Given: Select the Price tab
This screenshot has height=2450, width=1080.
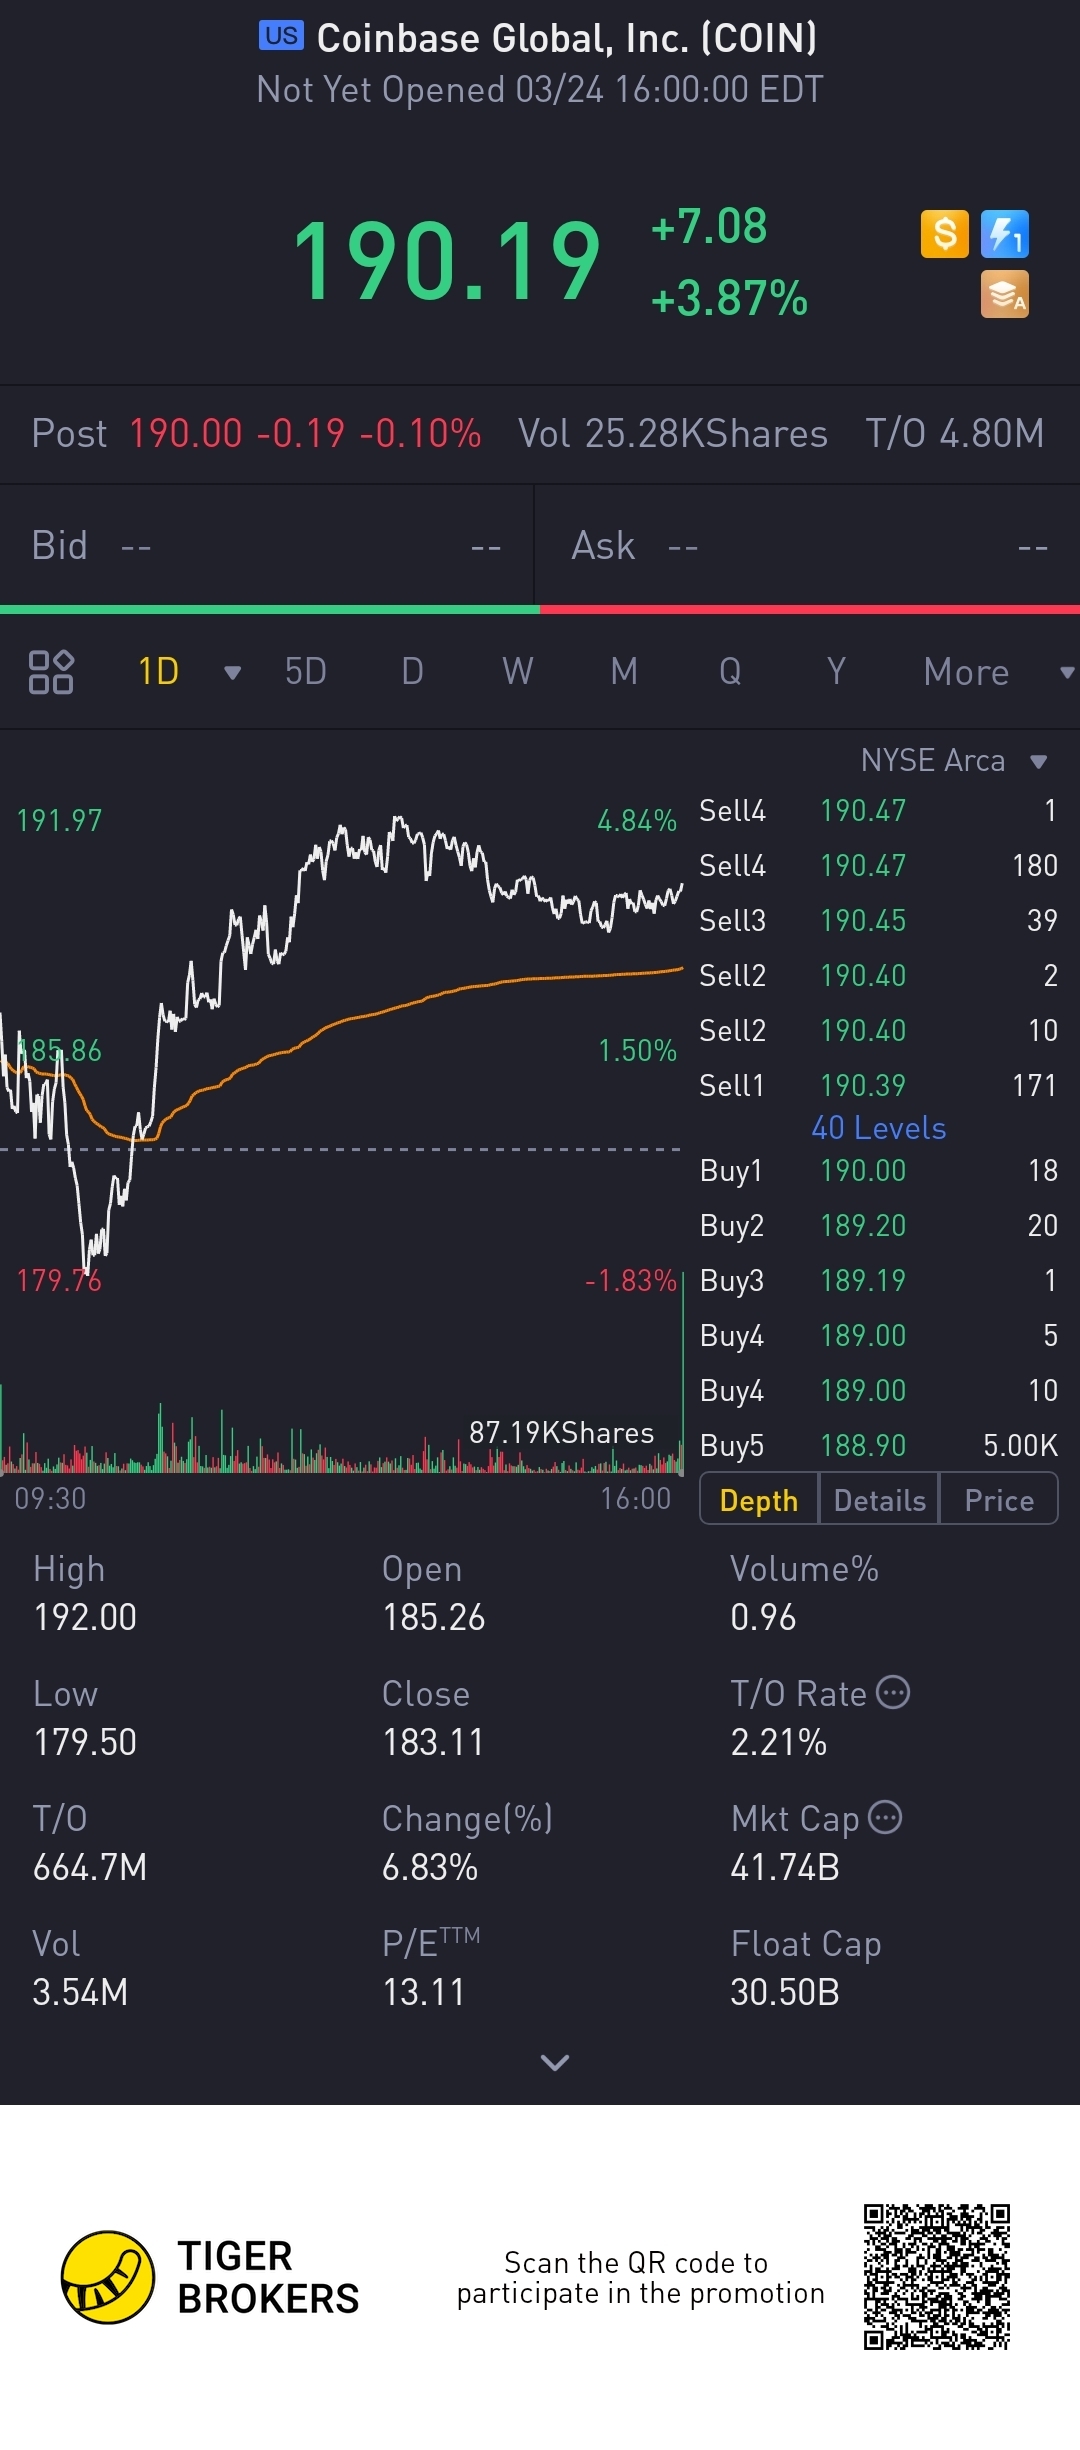Looking at the screenshot, I should pyautogui.click(x=999, y=1499).
